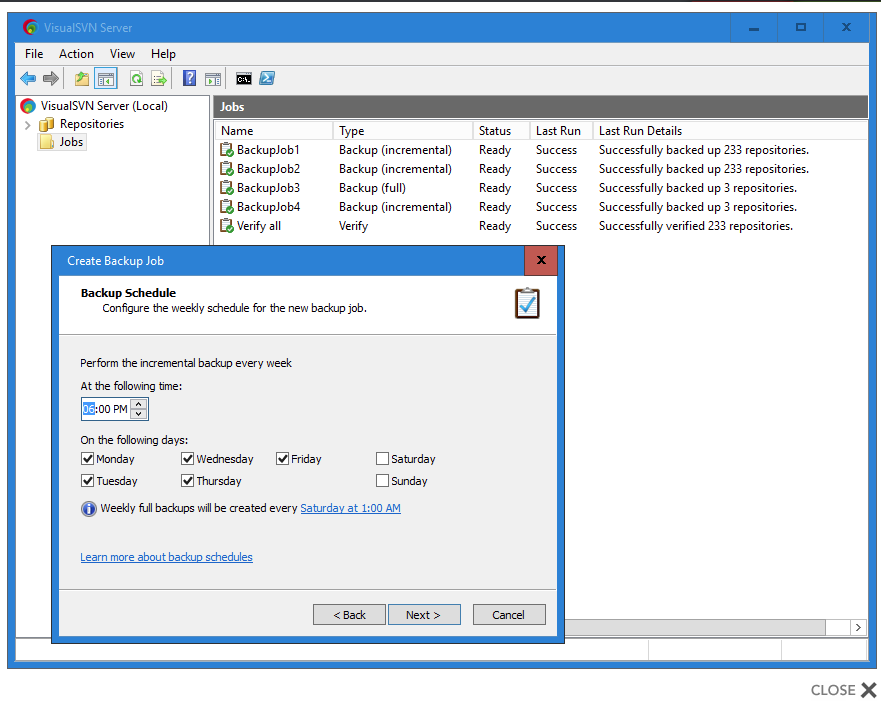Click the CLOSE label below the window
This screenshot has width=881, height=709.
tap(833, 690)
